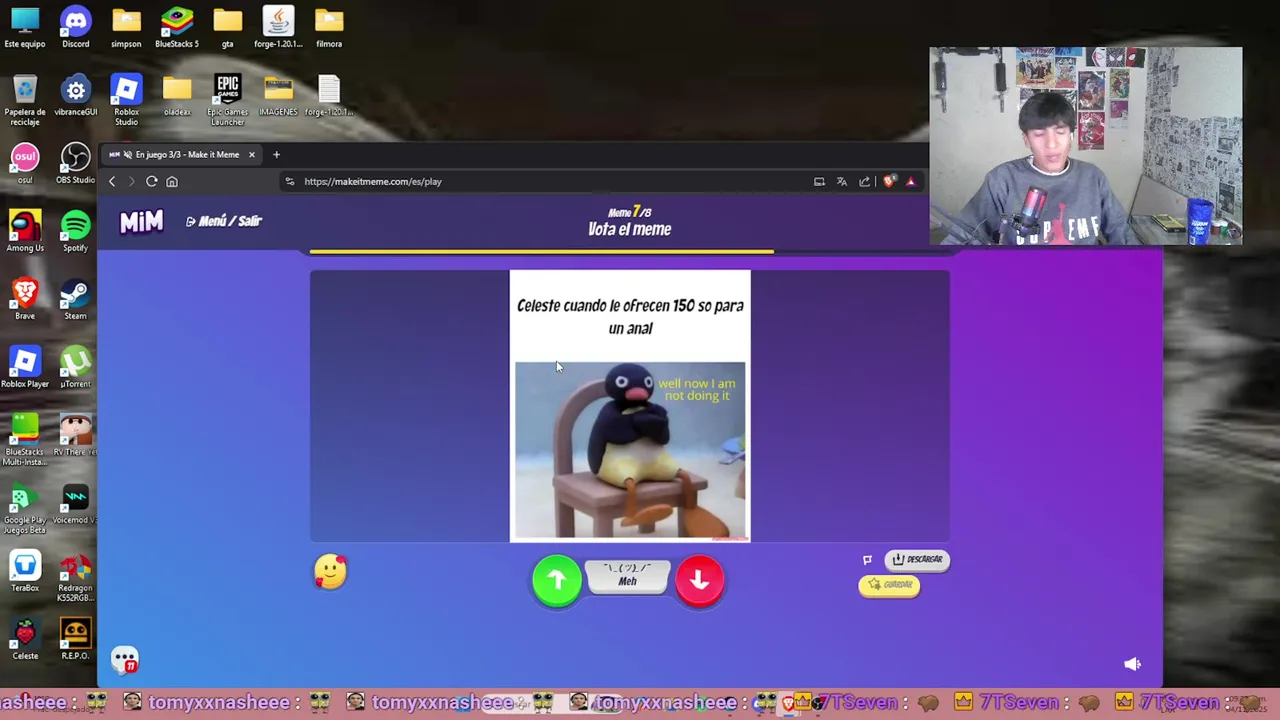This screenshot has height=720, width=1280.
Task: Open Brave browser desktop shortcut
Action: tap(25, 299)
